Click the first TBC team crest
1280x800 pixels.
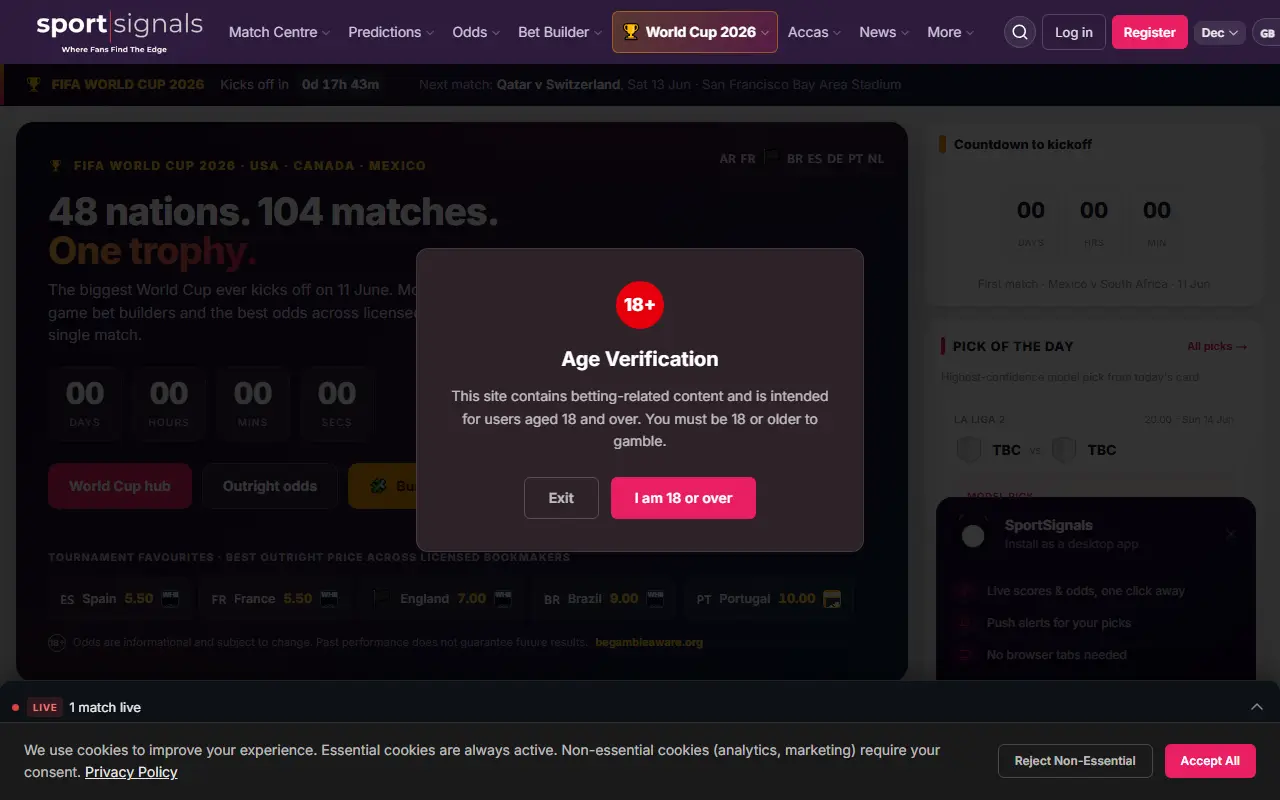pyautogui.click(x=968, y=450)
